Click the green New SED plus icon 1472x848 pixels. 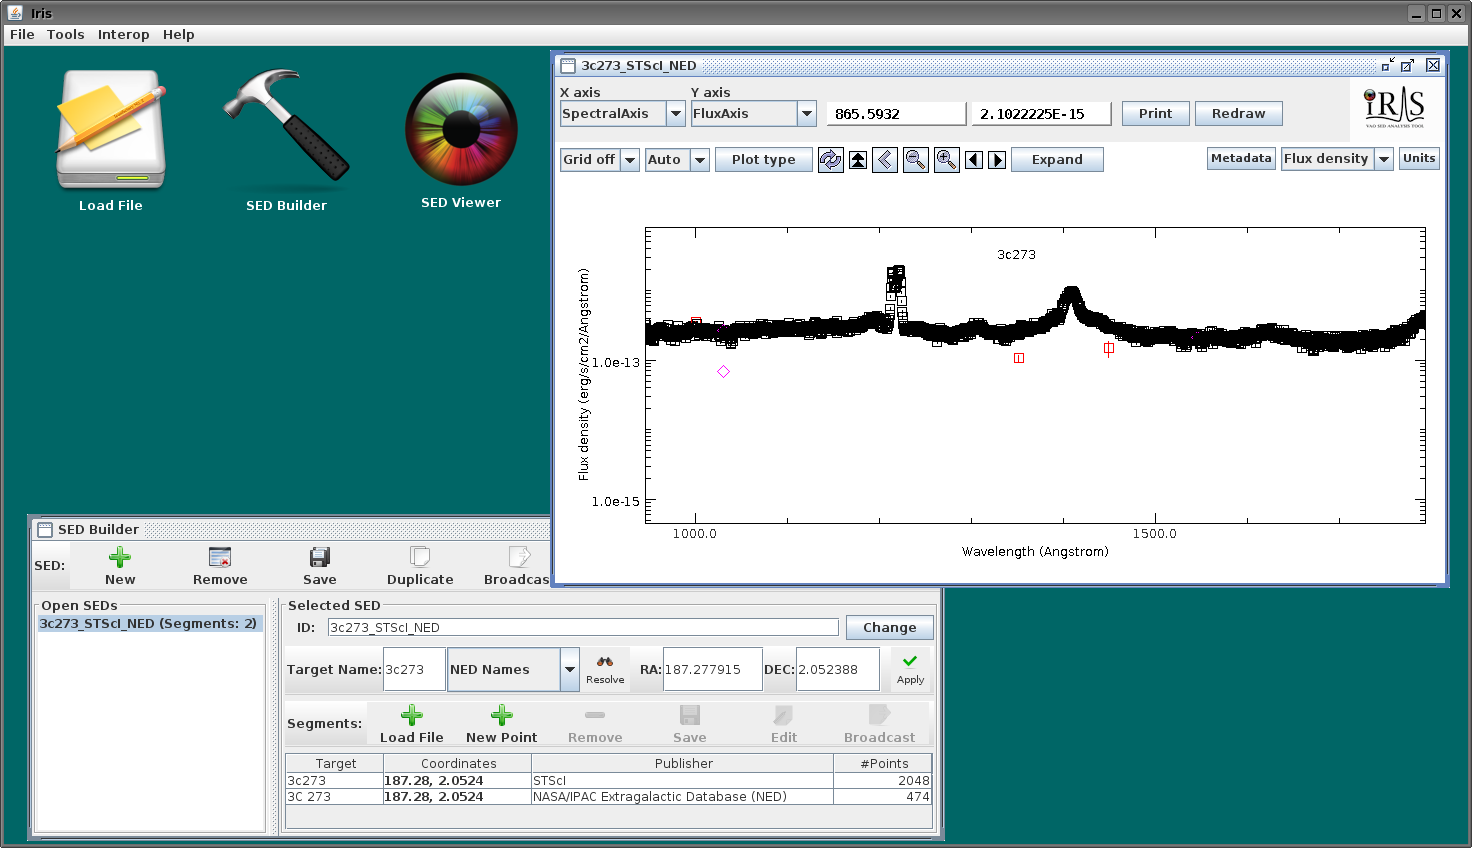pyautogui.click(x=120, y=557)
